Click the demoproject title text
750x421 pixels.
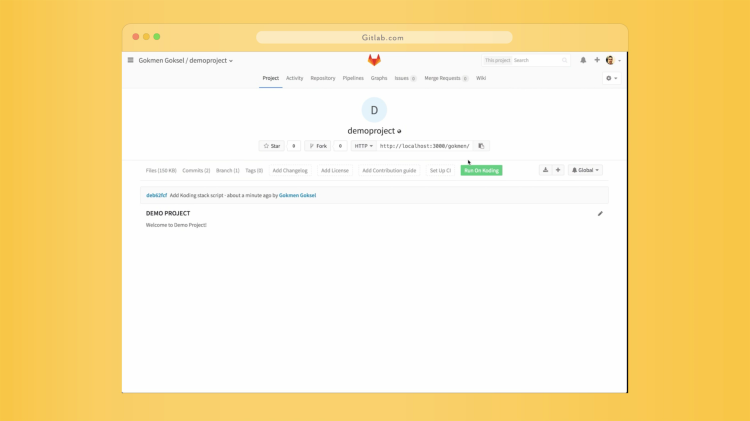coord(371,131)
